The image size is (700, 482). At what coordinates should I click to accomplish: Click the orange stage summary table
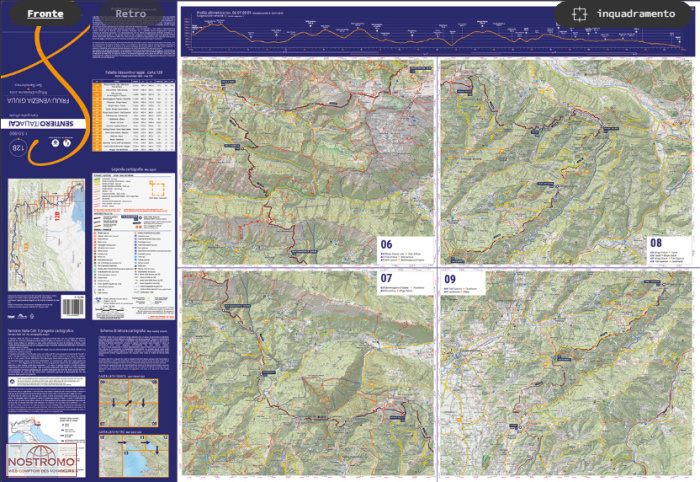click(133, 115)
